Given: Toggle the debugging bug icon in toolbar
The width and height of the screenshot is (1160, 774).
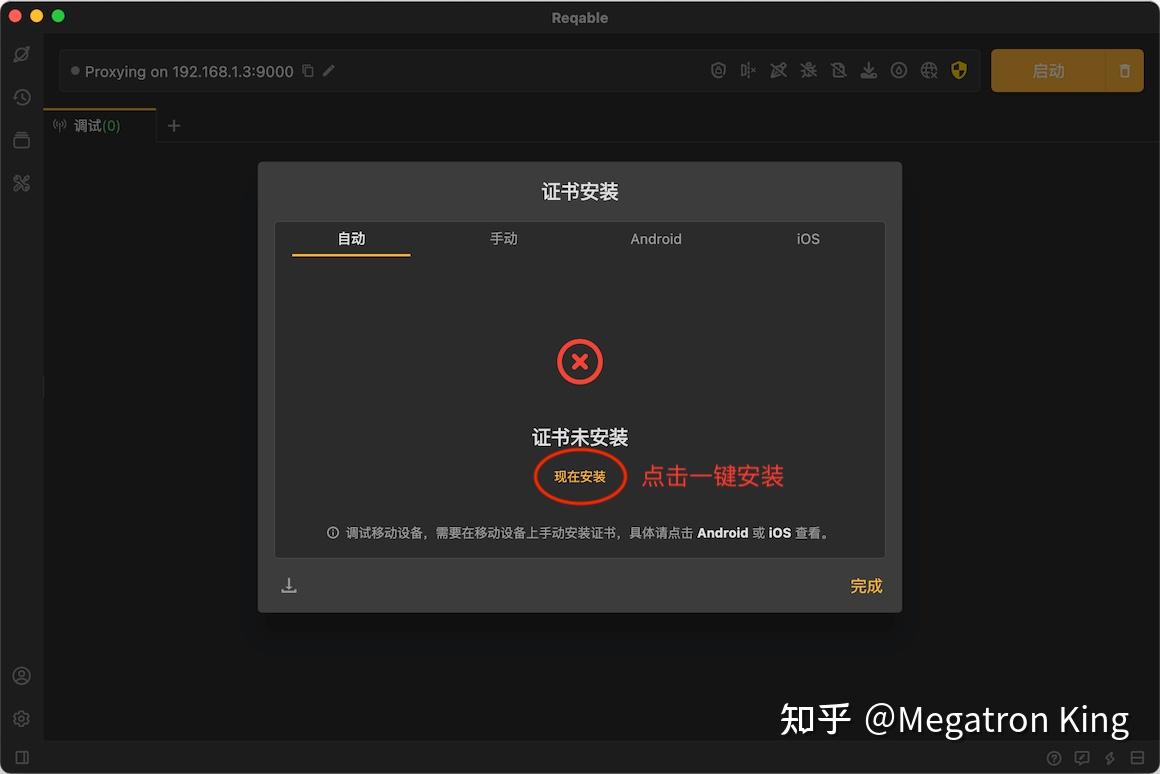Looking at the screenshot, I should 808,70.
